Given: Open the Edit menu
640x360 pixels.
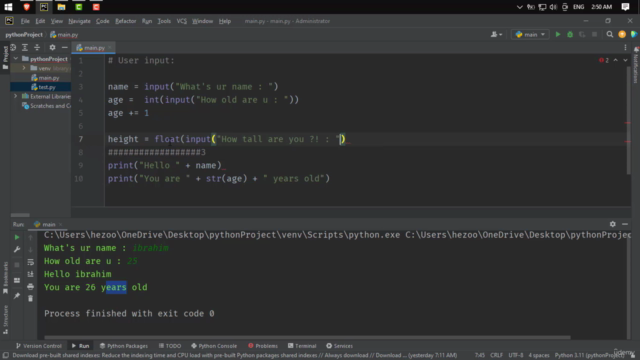Looking at the screenshot, I should pyautogui.click(x=40, y=21).
